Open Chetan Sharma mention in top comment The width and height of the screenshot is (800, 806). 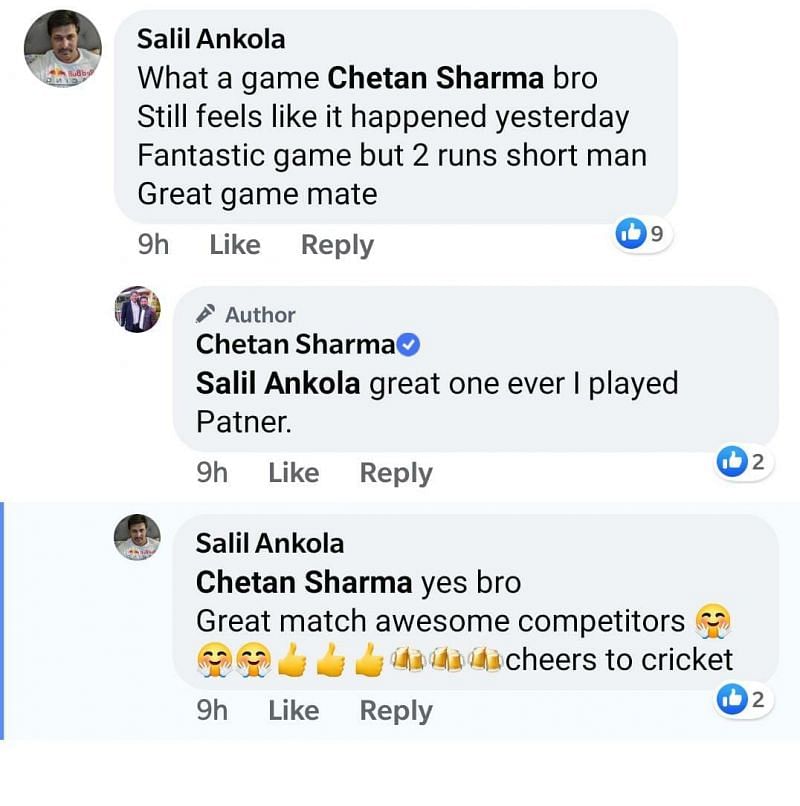(x=436, y=77)
